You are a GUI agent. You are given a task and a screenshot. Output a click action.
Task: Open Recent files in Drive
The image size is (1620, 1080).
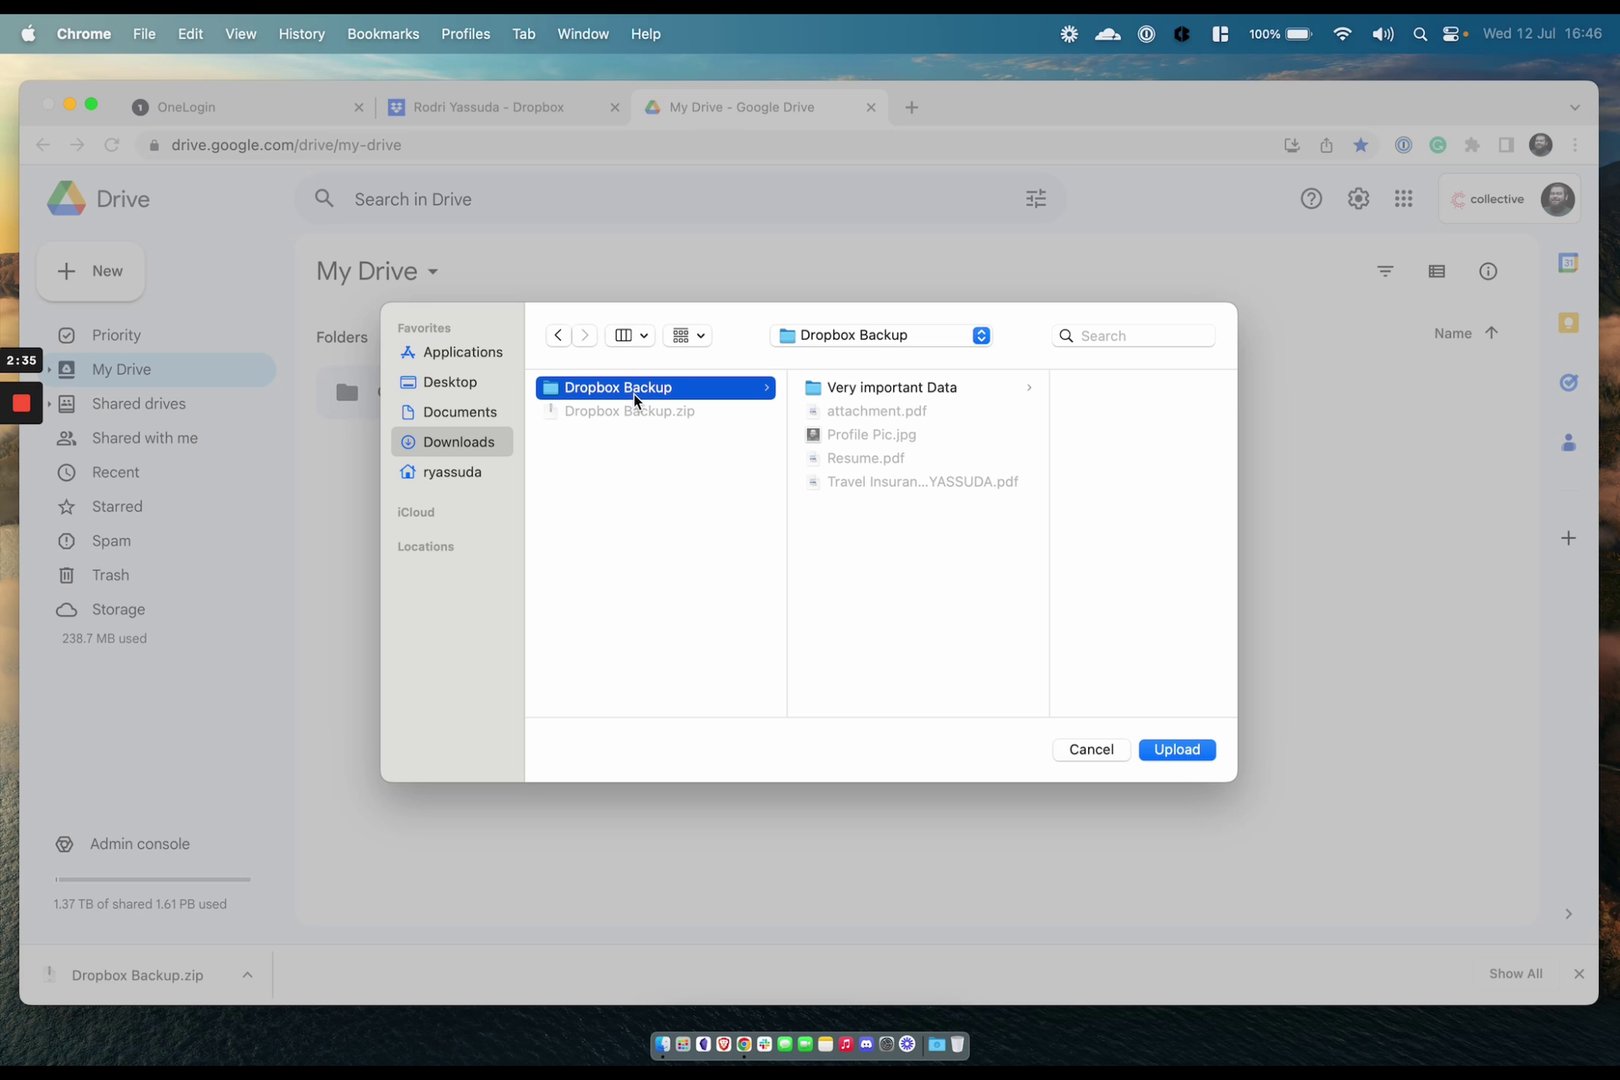(116, 472)
